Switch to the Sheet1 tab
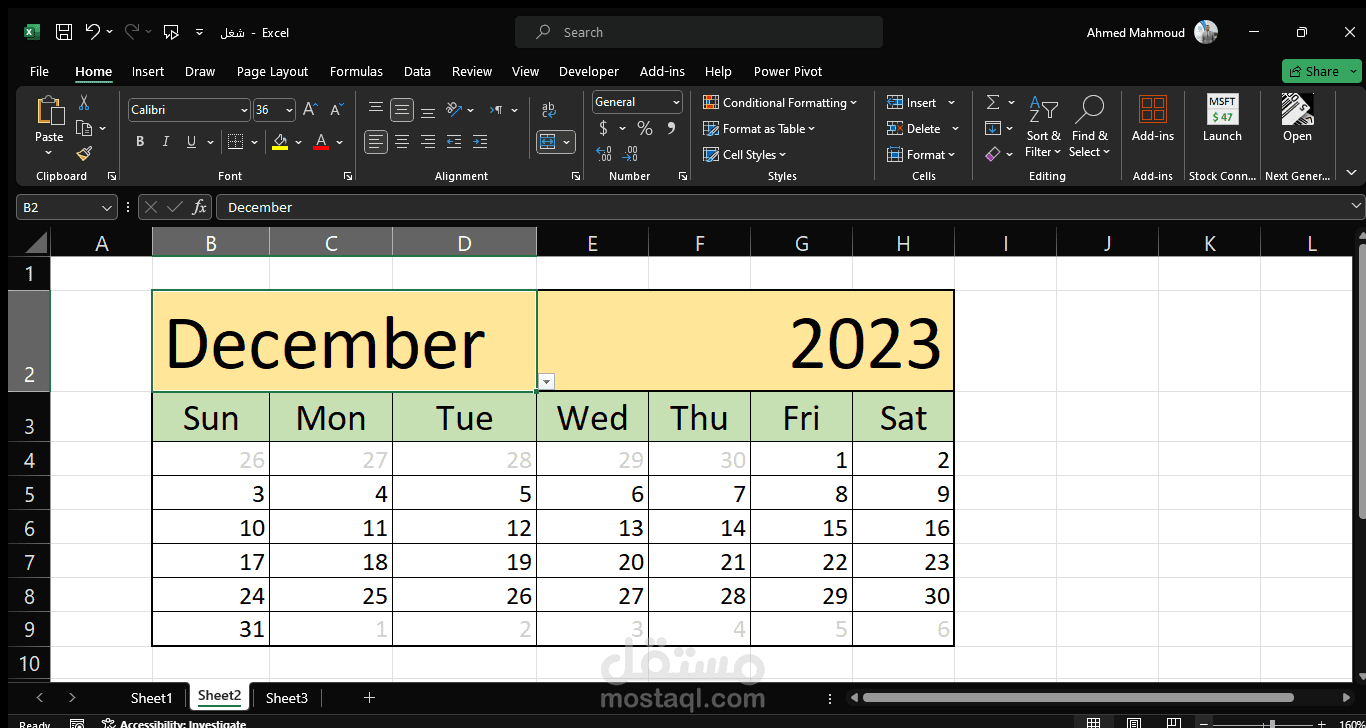 point(152,698)
